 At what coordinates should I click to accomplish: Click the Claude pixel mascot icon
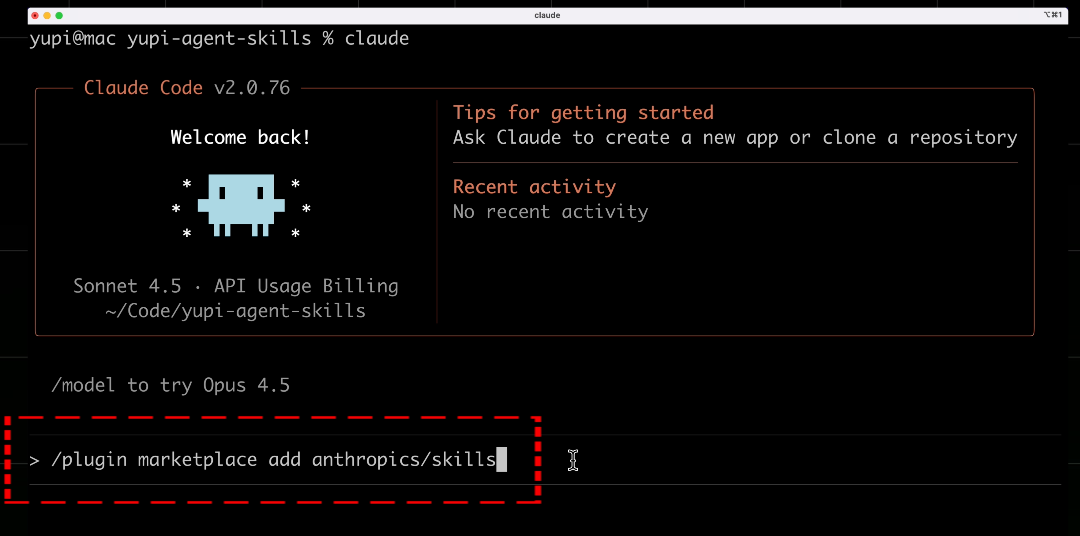click(x=240, y=205)
